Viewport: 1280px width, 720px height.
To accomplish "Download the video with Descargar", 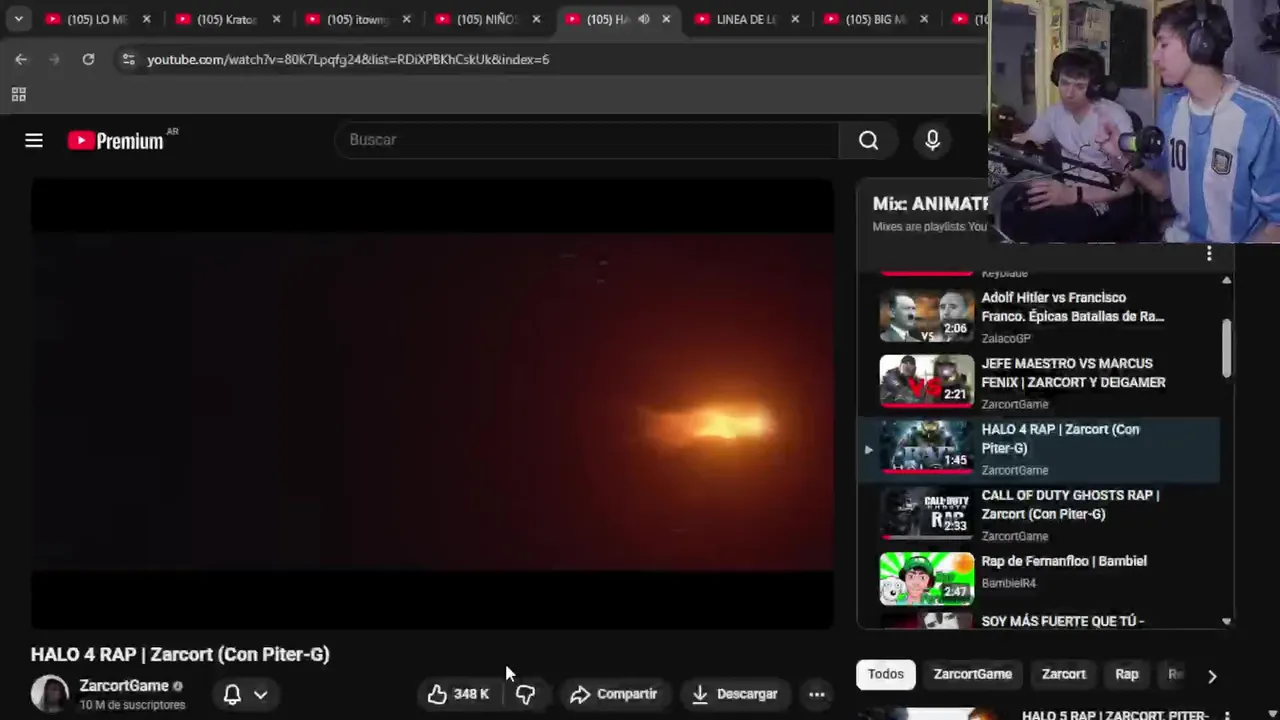I will [x=735, y=694].
